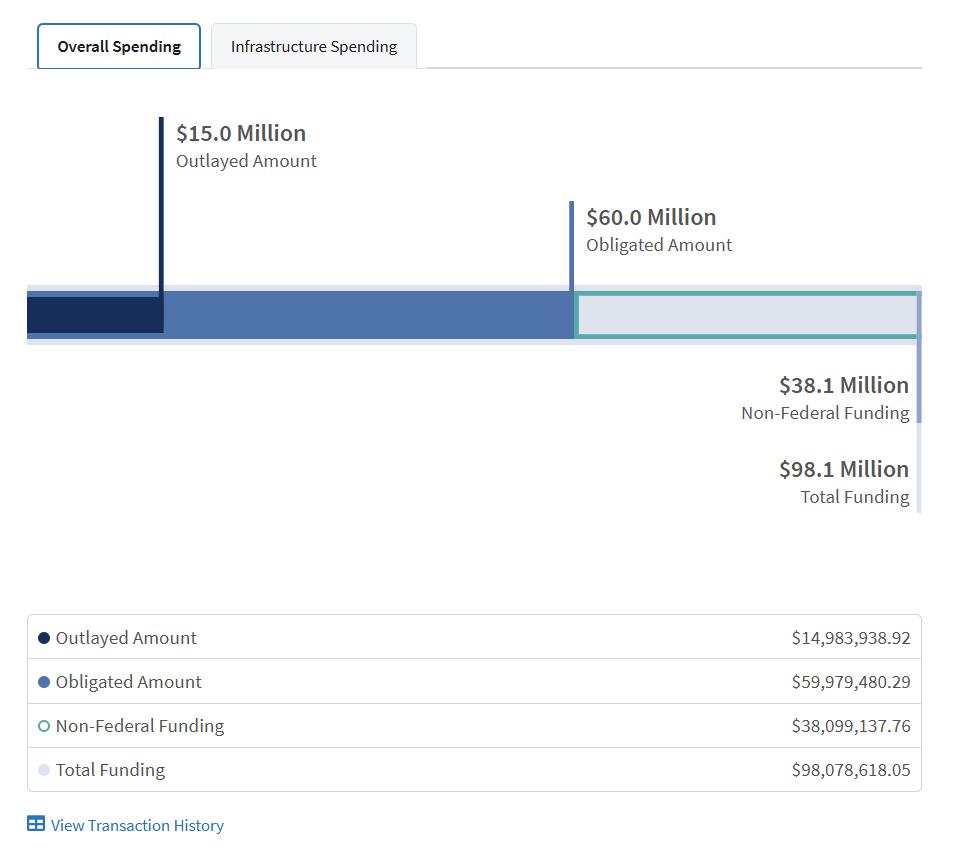Click the $14,983,938.92 outlayed value
The height and width of the screenshot is (855, 957).
(850, 638)
